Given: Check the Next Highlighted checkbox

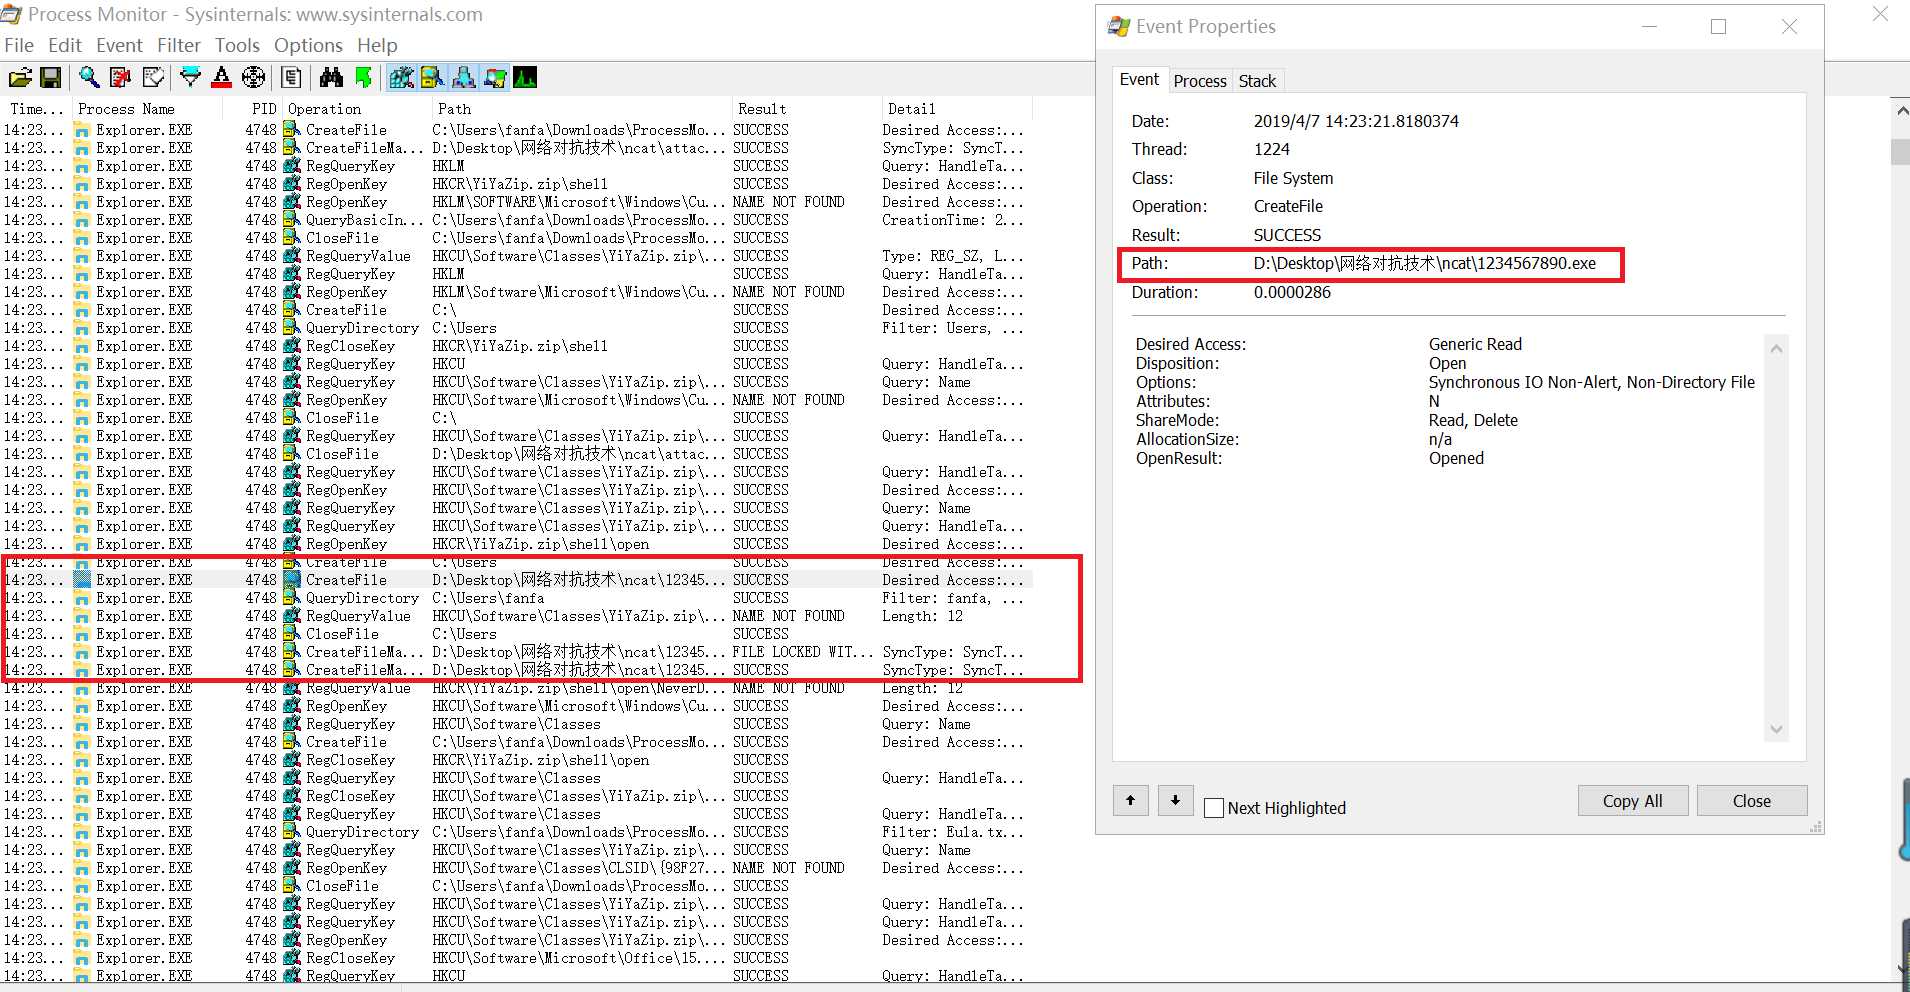Looking at the screenshot, I should (1214, 808).
